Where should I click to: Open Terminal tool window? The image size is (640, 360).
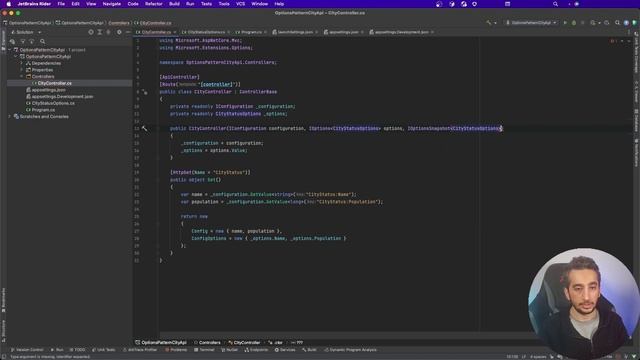point(204,350)
